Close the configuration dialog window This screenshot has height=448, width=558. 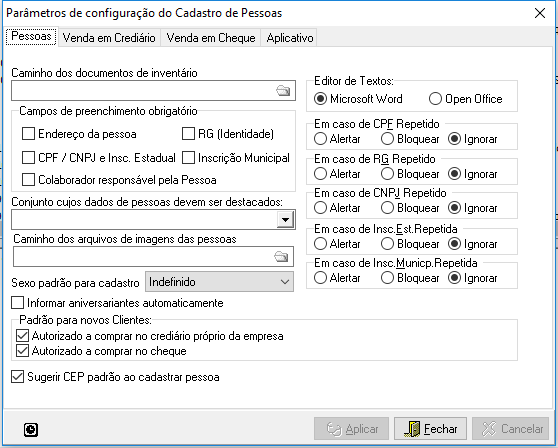tap(540, 13)
